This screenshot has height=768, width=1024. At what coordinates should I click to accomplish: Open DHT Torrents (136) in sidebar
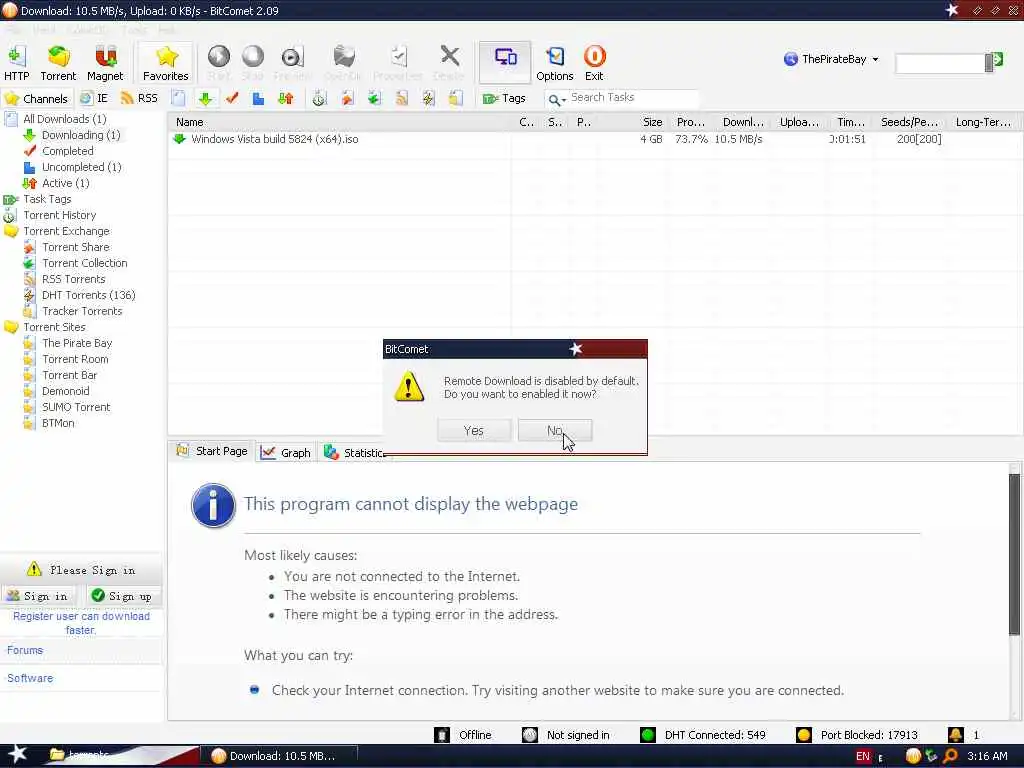pos(88,295)
